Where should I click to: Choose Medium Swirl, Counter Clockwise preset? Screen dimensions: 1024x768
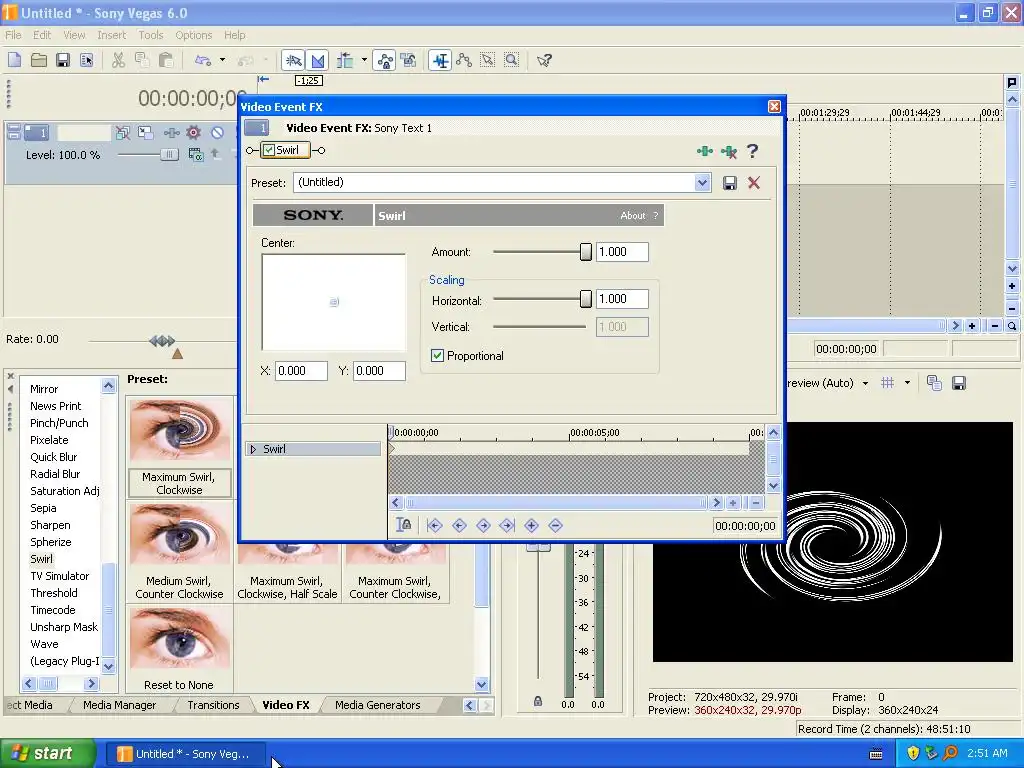pyautogui.click(x=179, y=551)
